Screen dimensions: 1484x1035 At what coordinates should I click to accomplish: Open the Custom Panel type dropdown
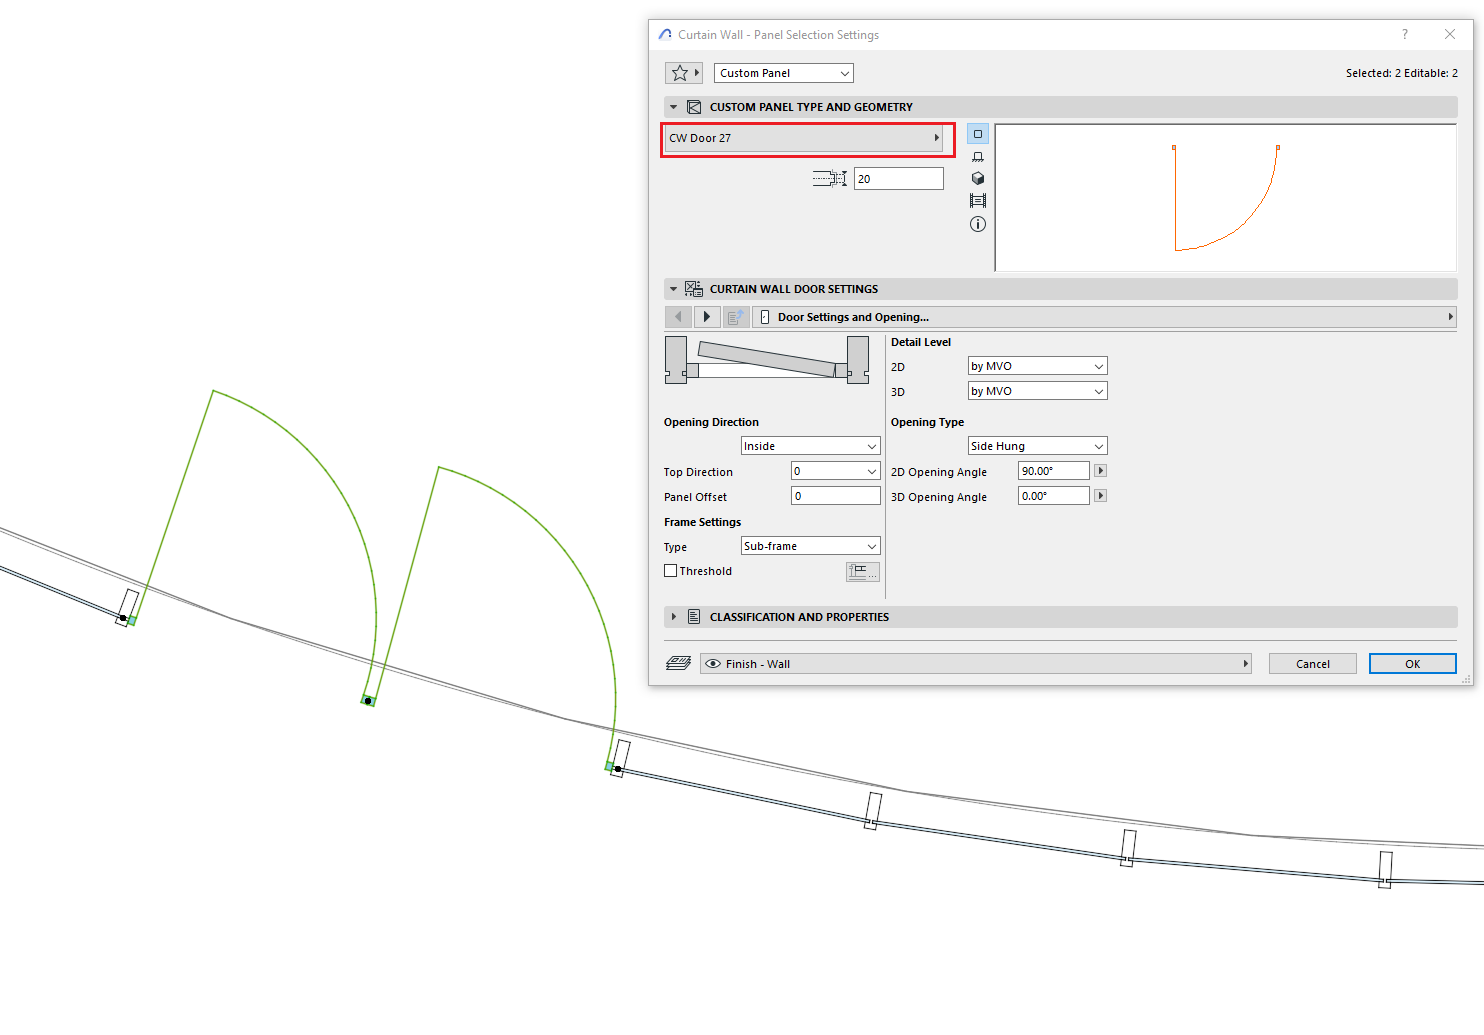click(783, 73)
